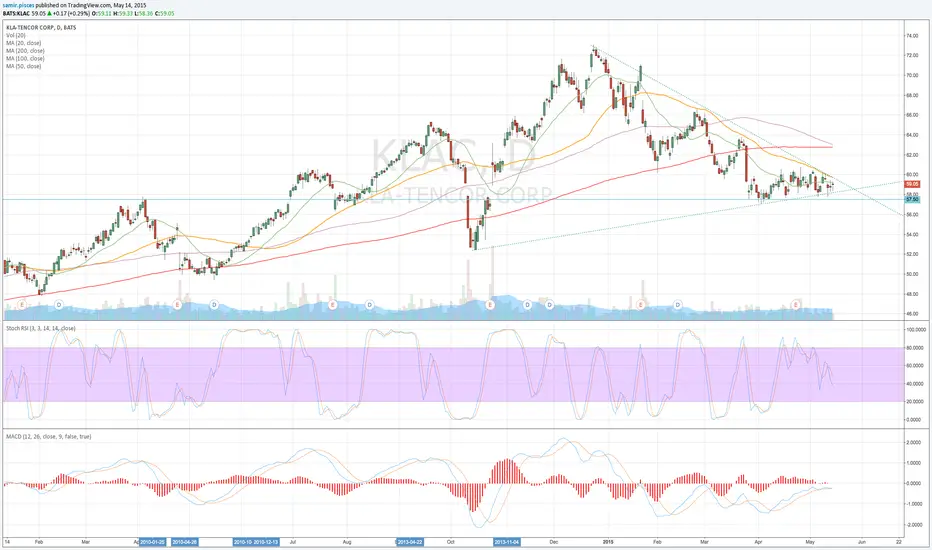The image size is (932, 550).
Task: Click the earnings E marker in late January 2015
Action: (x=641, y=304)
